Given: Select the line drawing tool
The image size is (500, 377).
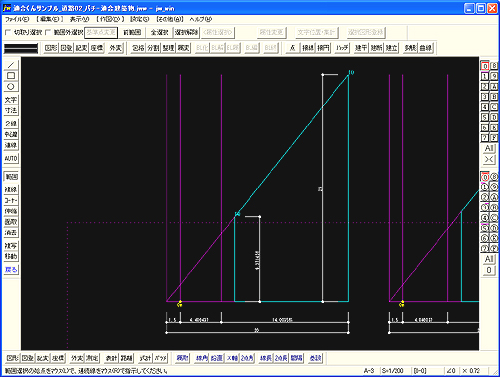Looking at the screenshot, I should tap(11, 65).
